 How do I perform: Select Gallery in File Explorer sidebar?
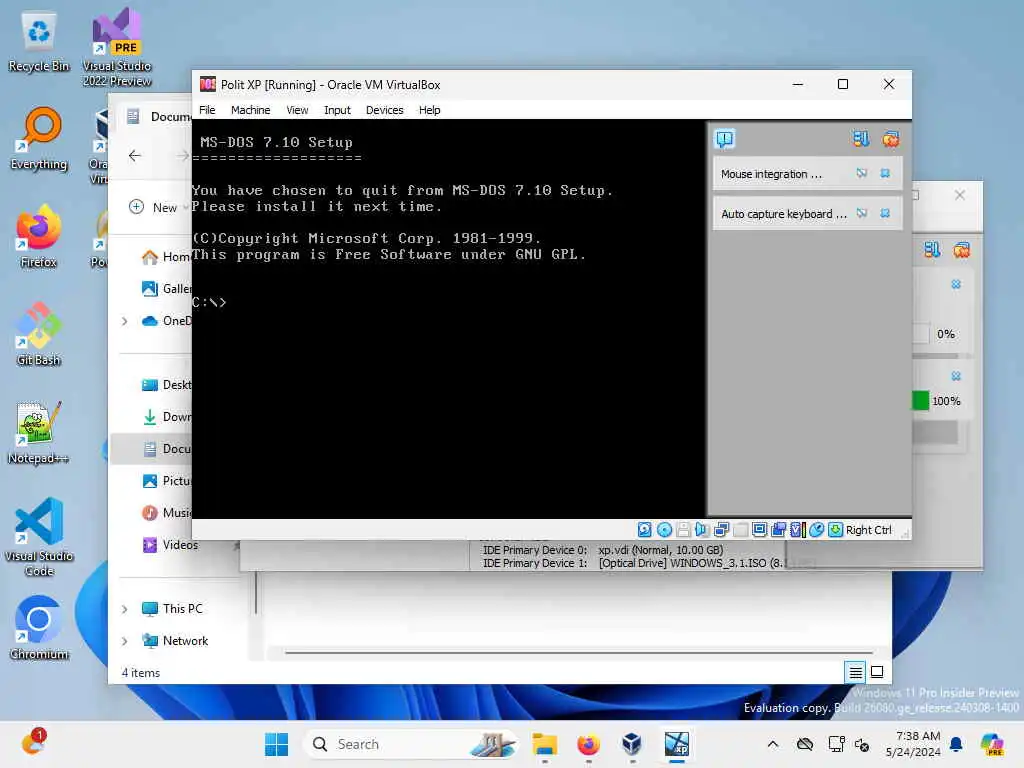coord(167,288)
